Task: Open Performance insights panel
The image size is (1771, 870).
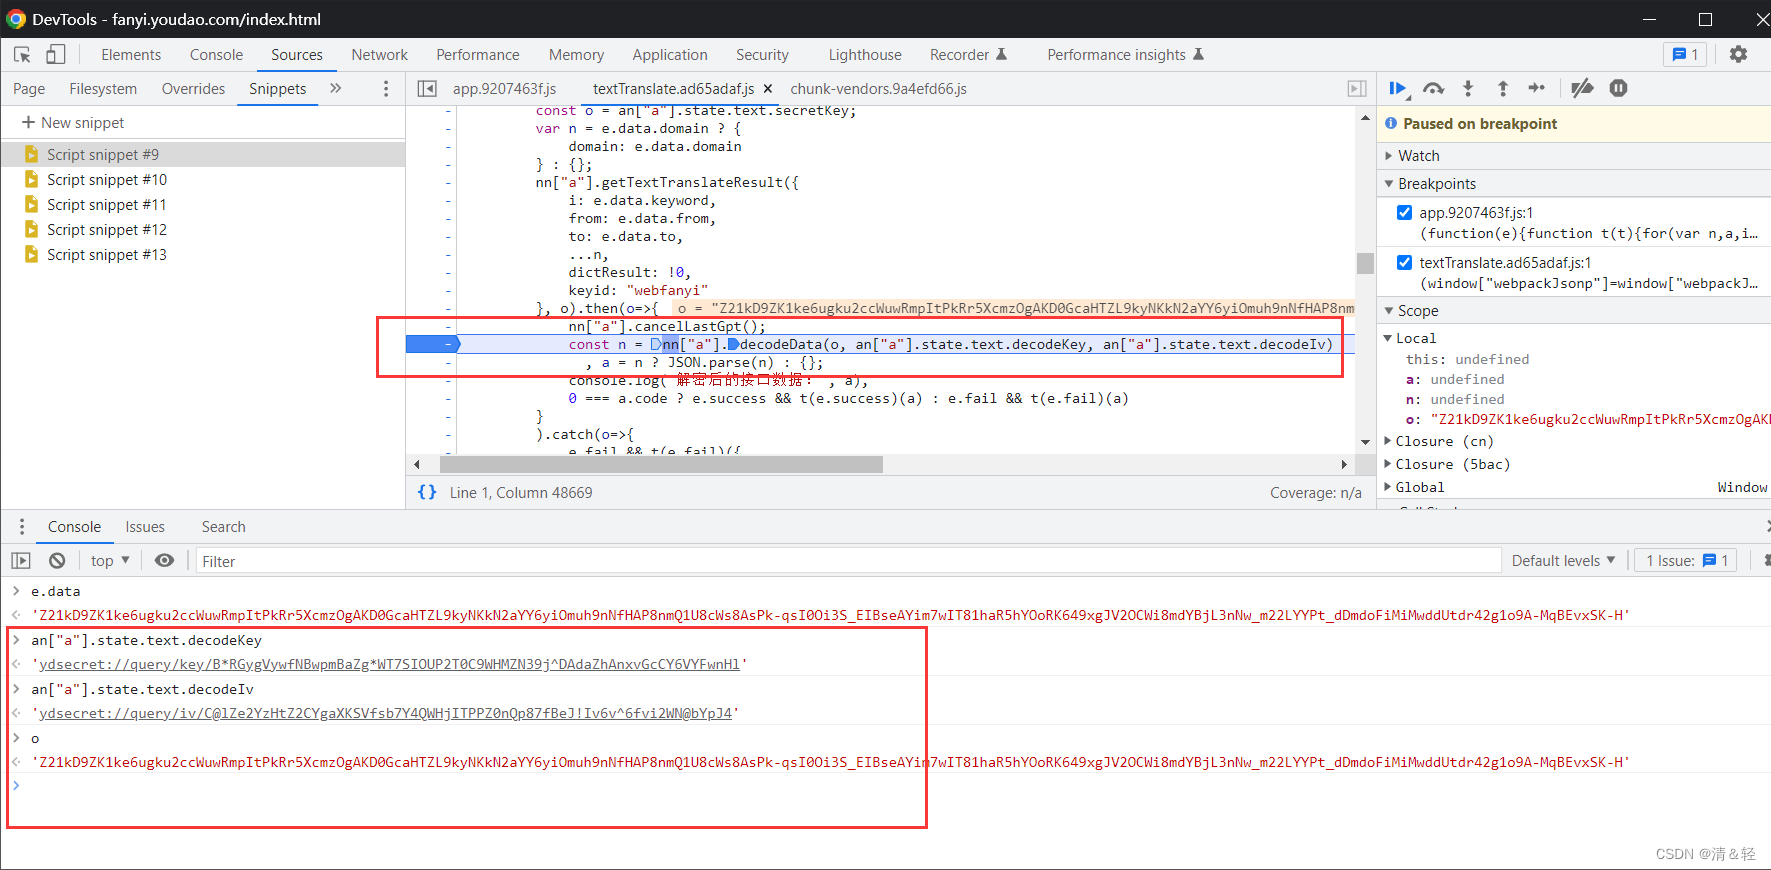Action: pos(1125,55)
